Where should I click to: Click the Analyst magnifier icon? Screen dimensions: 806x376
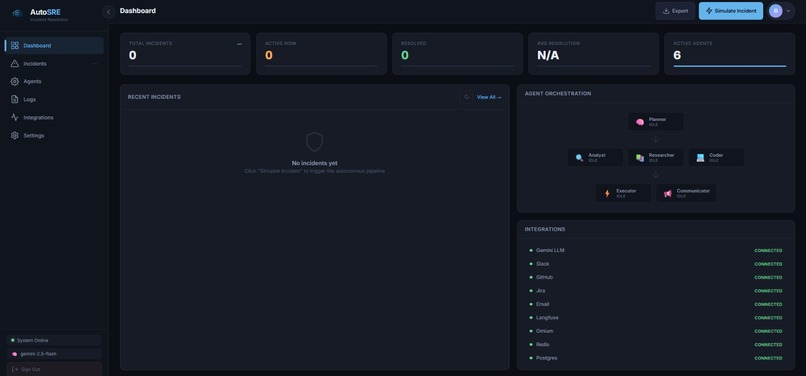pos(579,158)
